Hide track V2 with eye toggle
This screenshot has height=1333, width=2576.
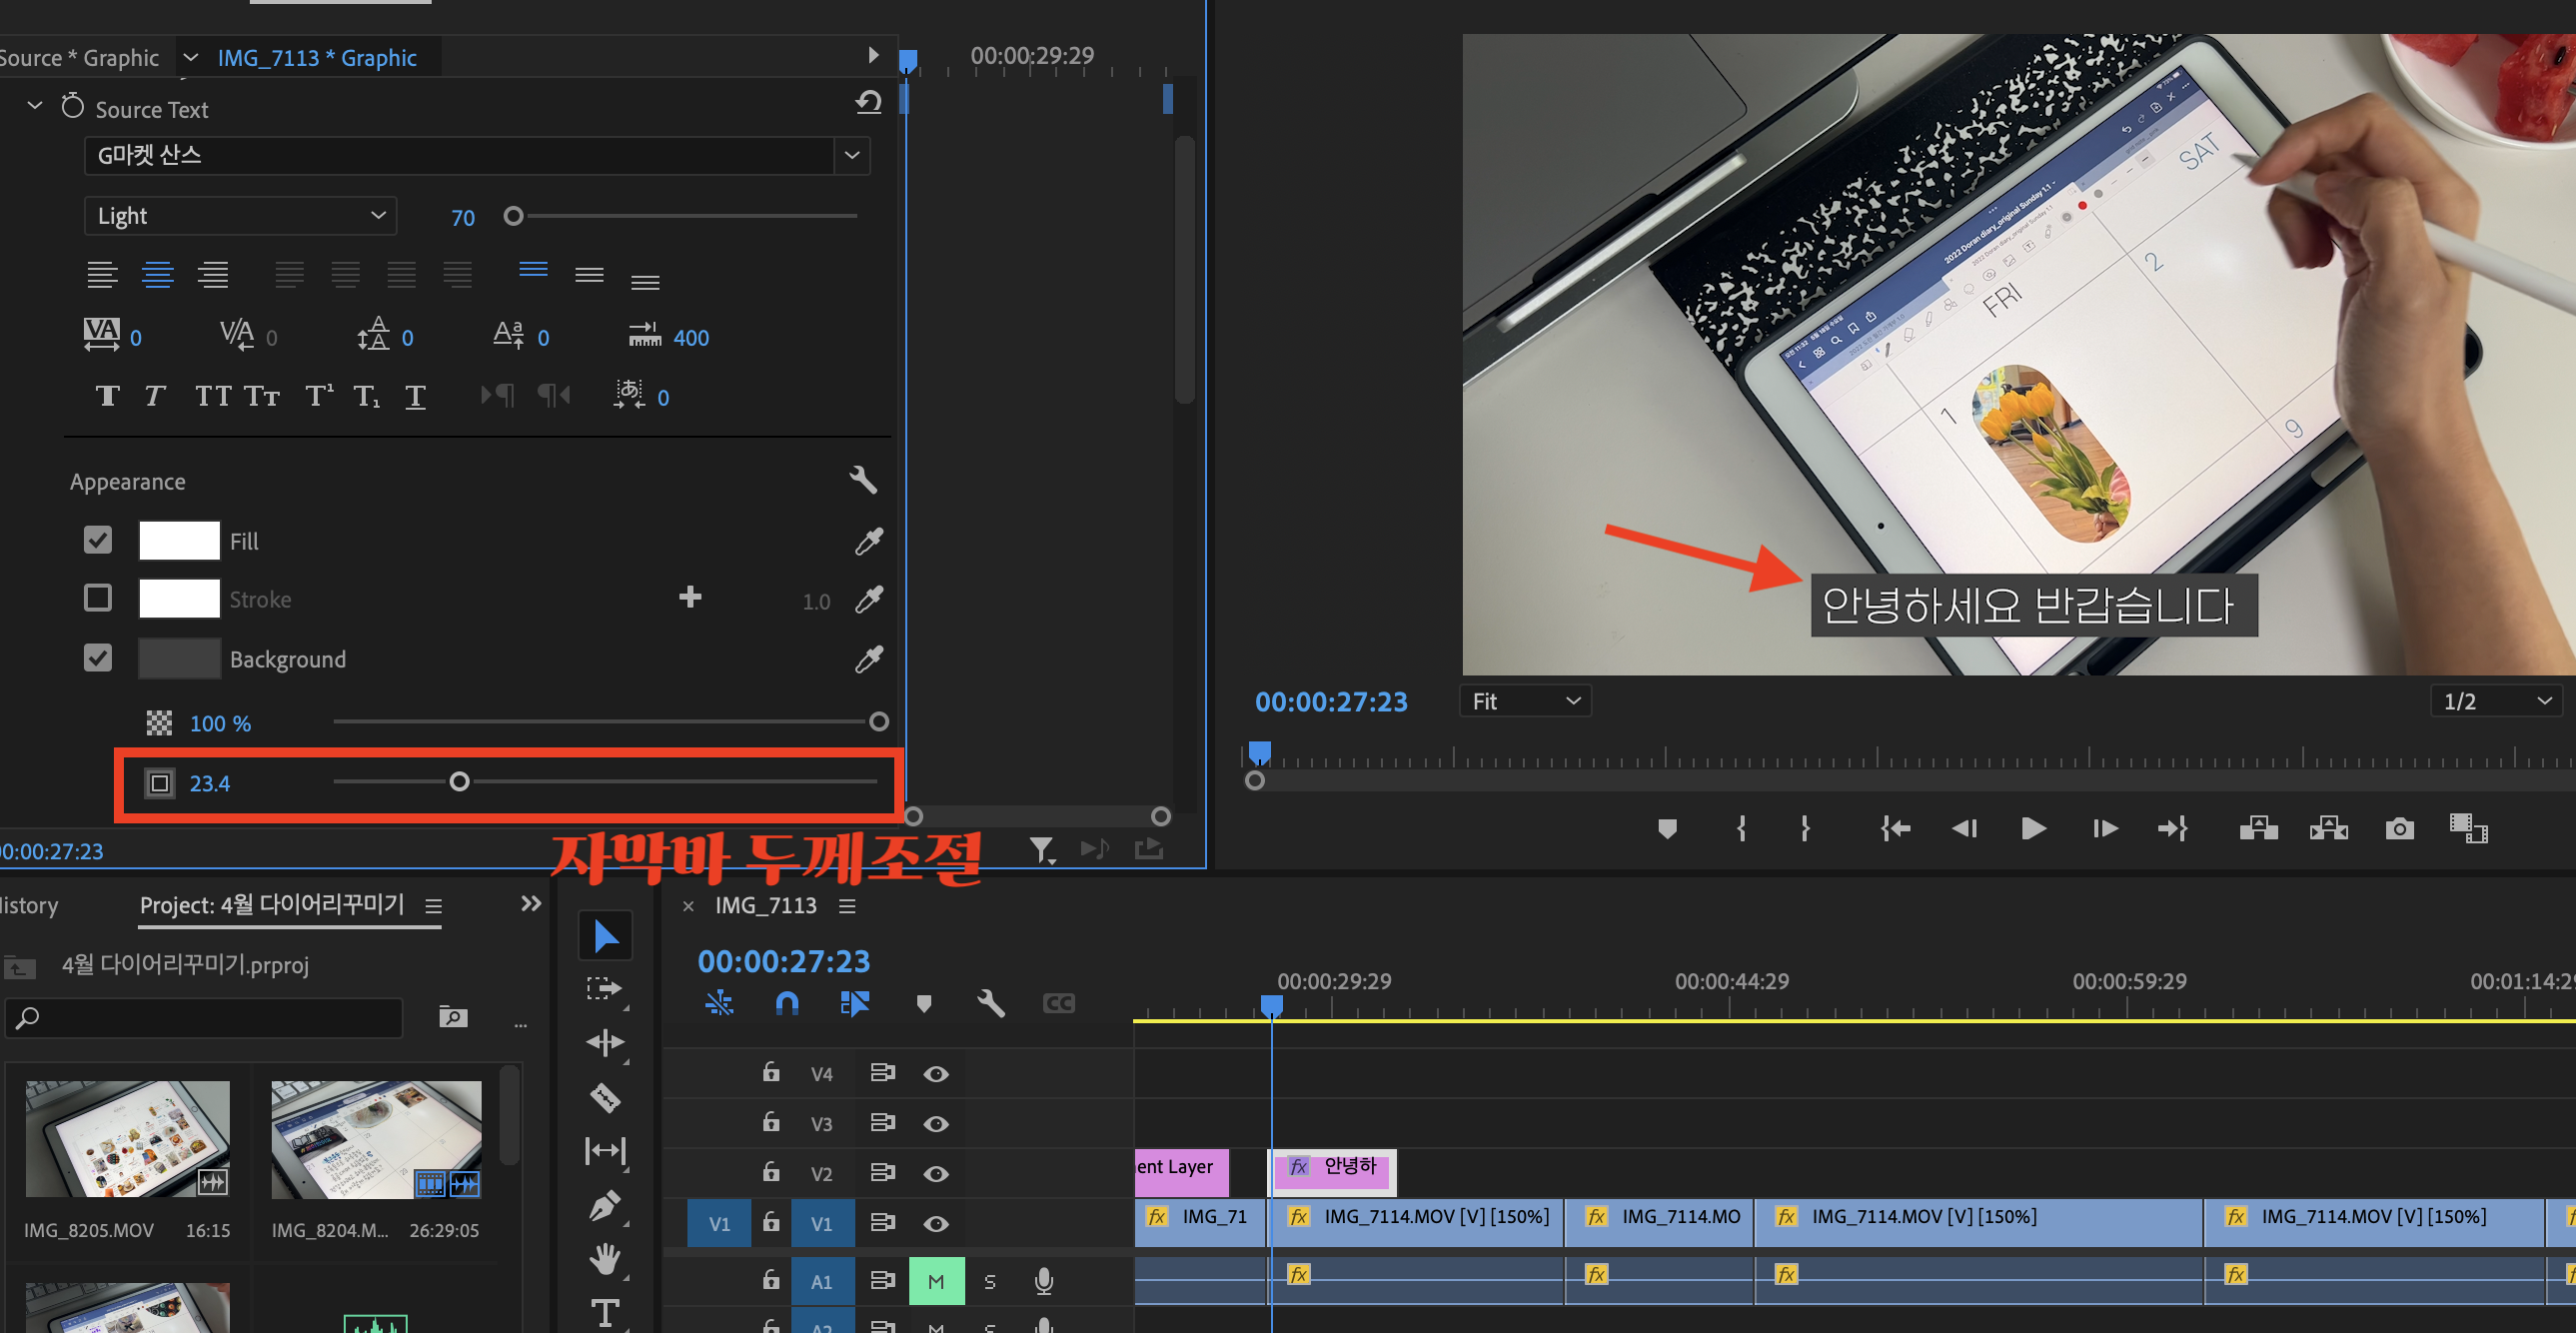tap(936, 1173)
